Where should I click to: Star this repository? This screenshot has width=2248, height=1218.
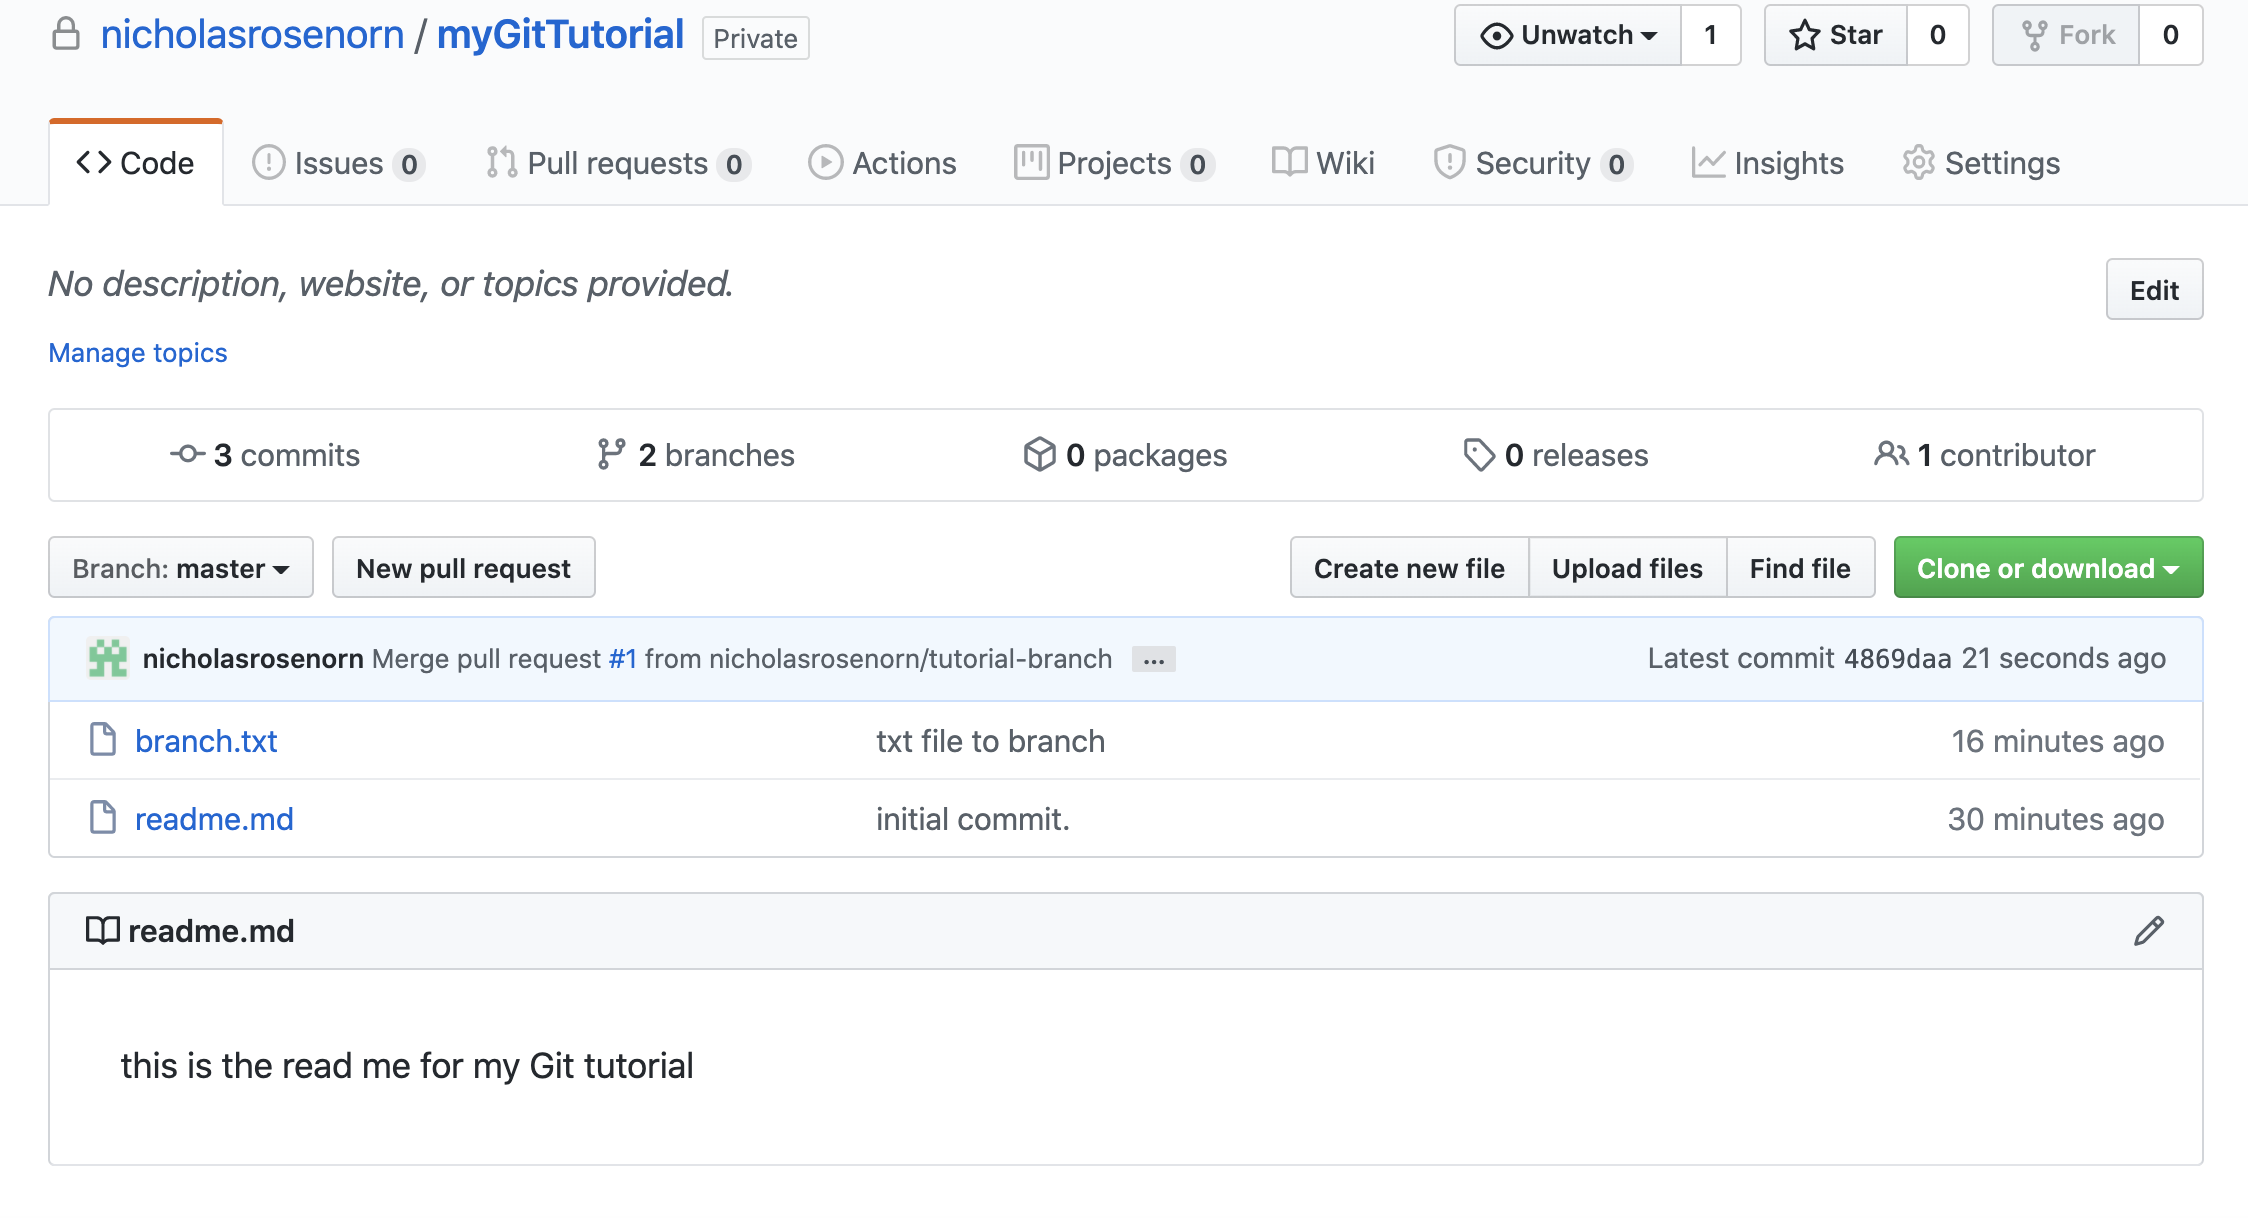click(1836, 36)
